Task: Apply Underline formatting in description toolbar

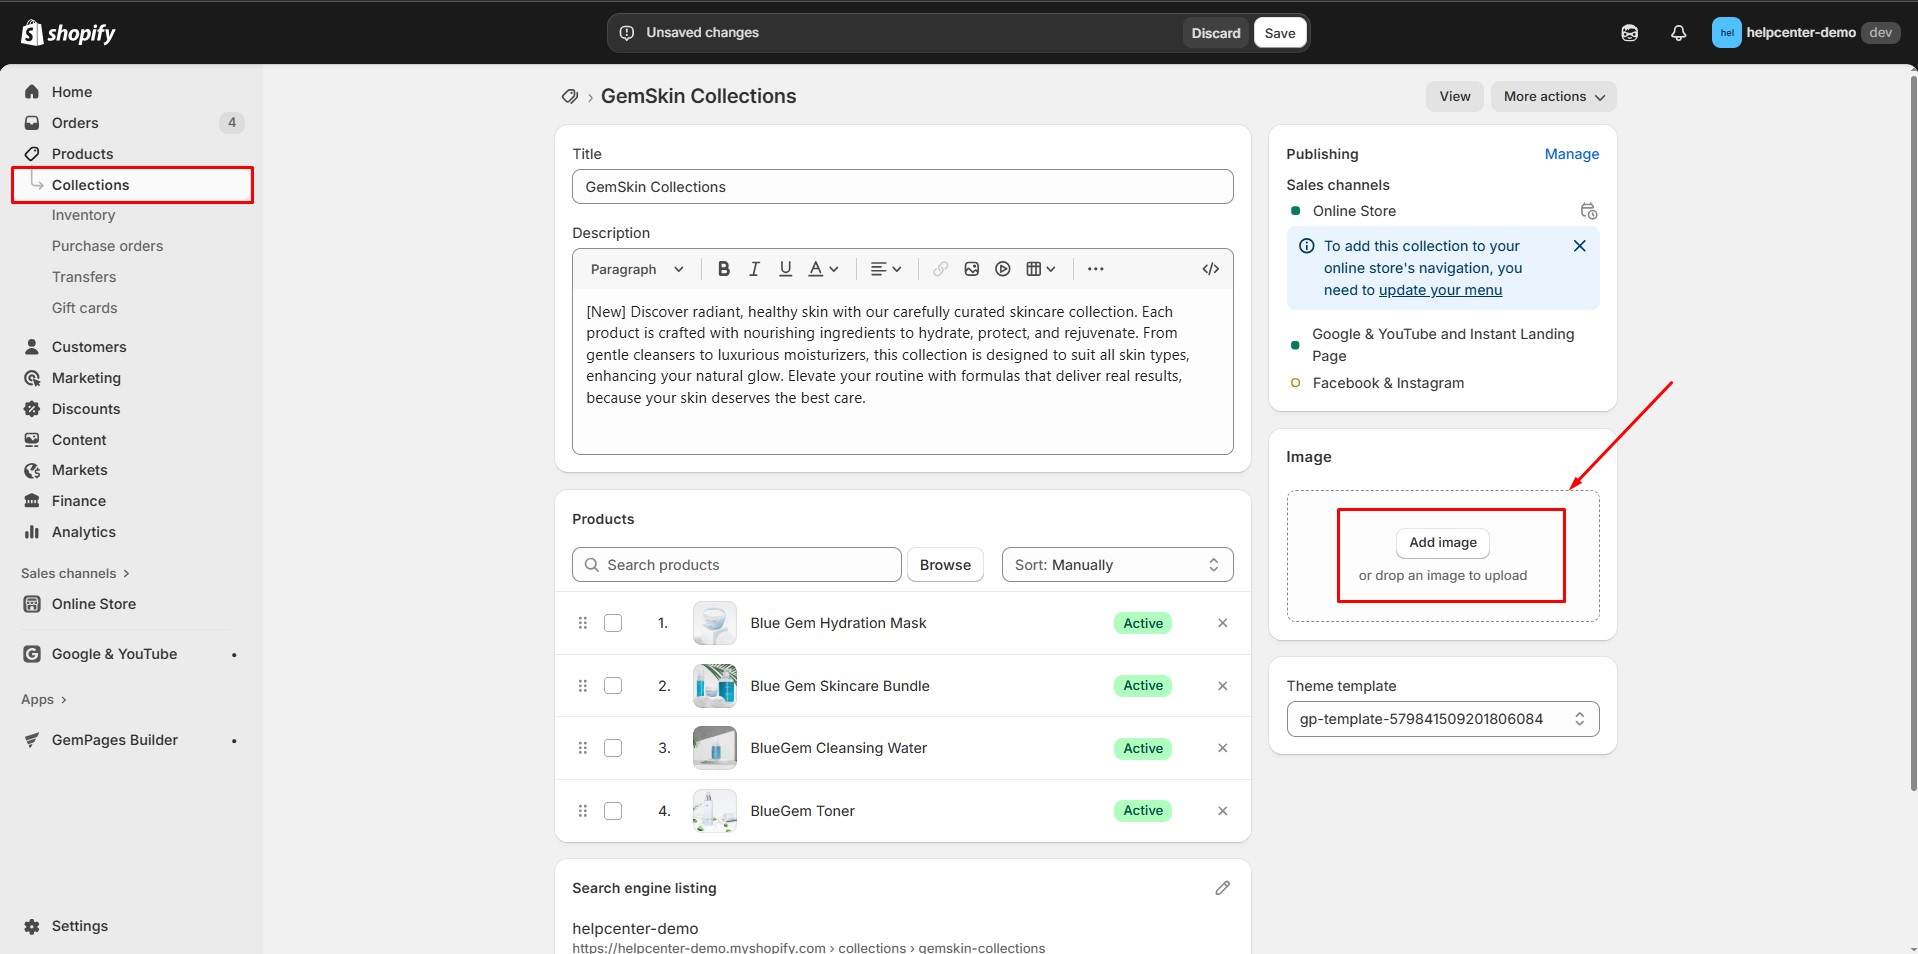Action: point(786,269)
